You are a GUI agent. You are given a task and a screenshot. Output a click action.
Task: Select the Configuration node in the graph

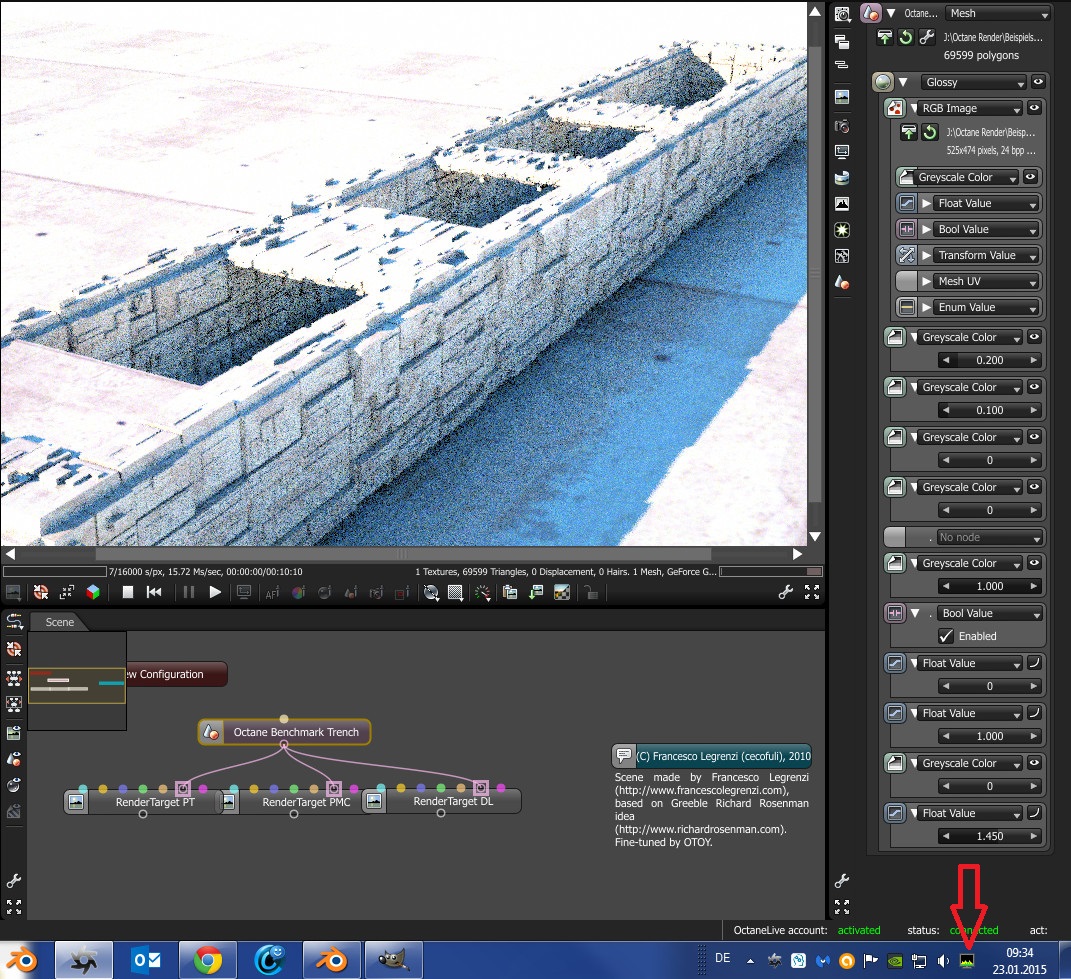tap(176, 674)
